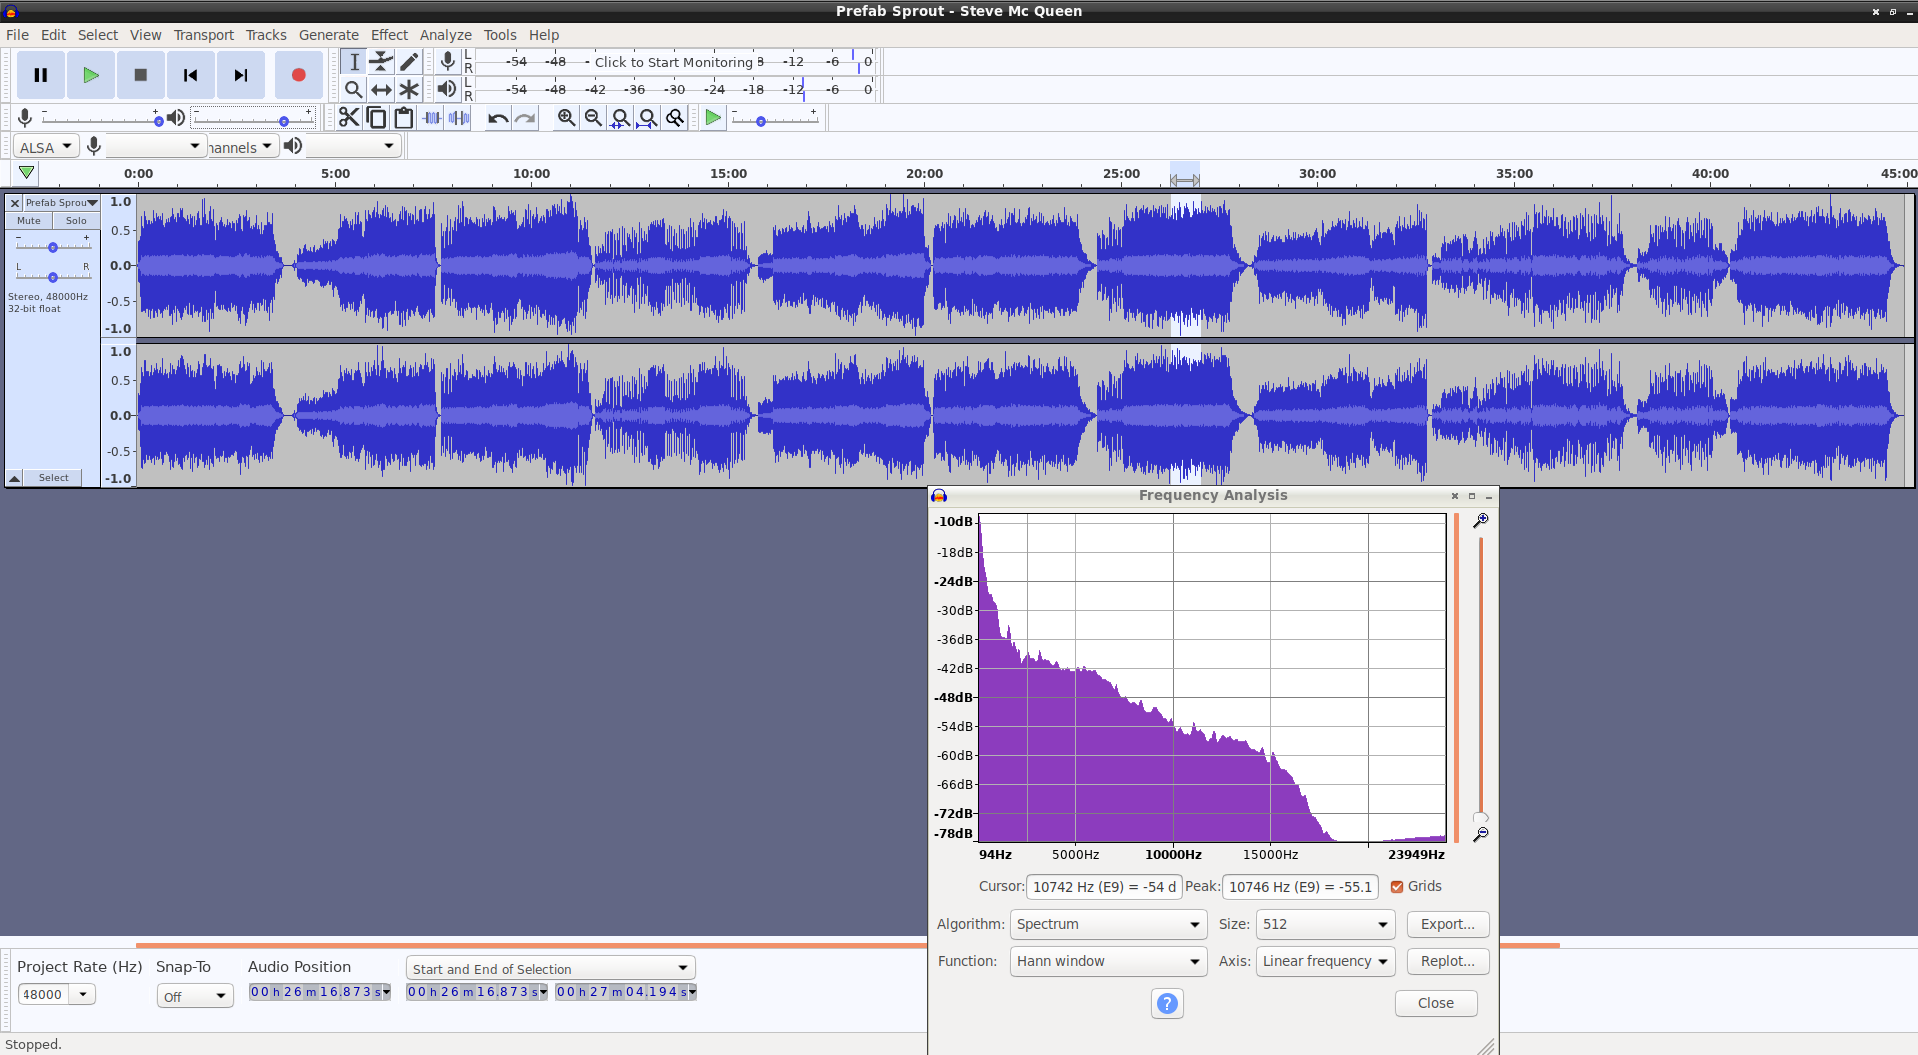The image size is (1918, 1055).
Task: Click the green Play-at-speed icon
Action: click(x=713, y=118)
